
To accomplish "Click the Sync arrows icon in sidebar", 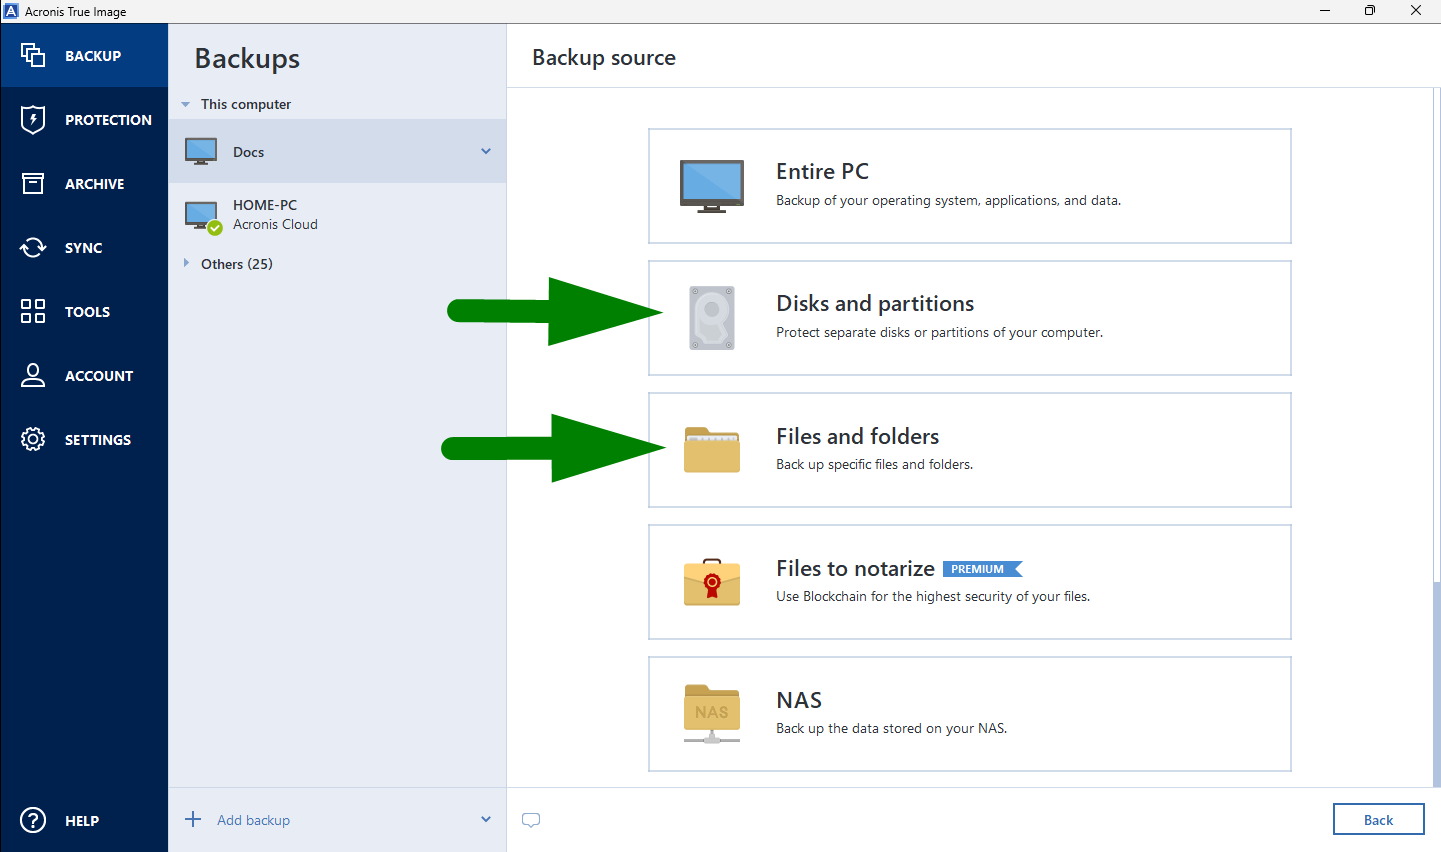I will 32,247.
